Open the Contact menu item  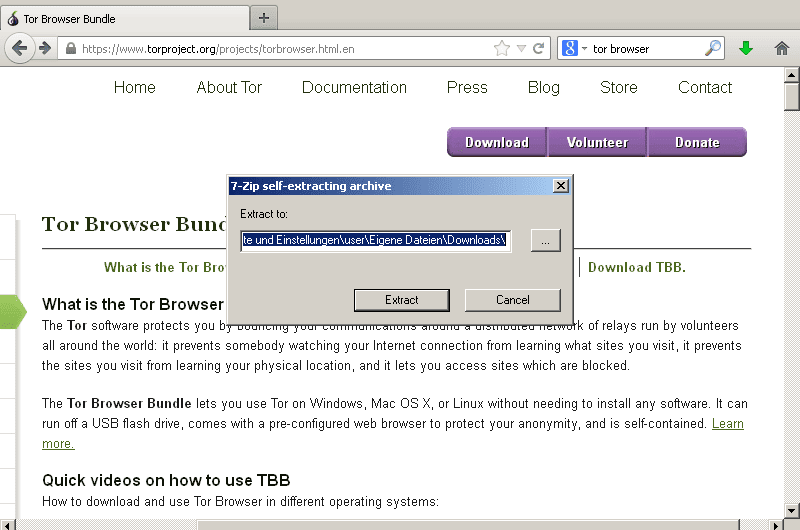pyautogui.click(x=705, y=87)
